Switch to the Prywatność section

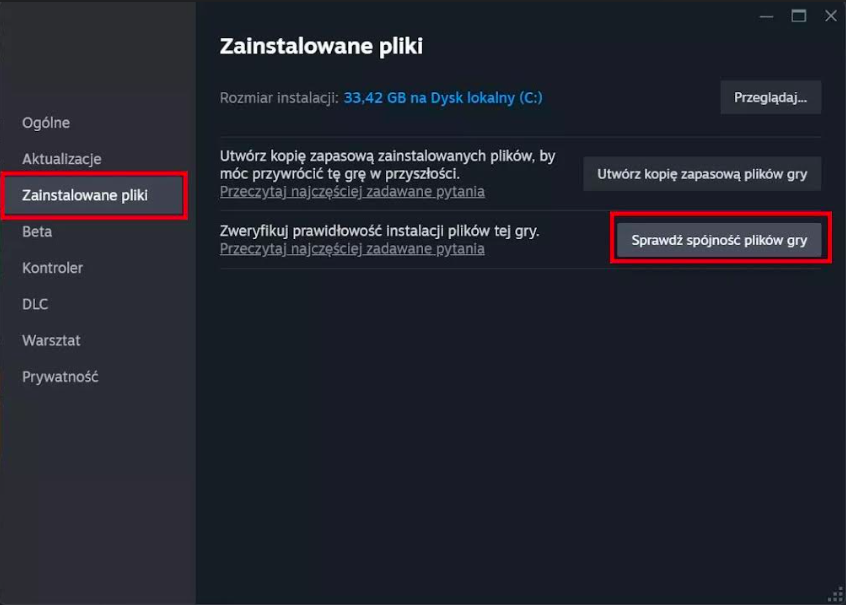coord(60,377)
